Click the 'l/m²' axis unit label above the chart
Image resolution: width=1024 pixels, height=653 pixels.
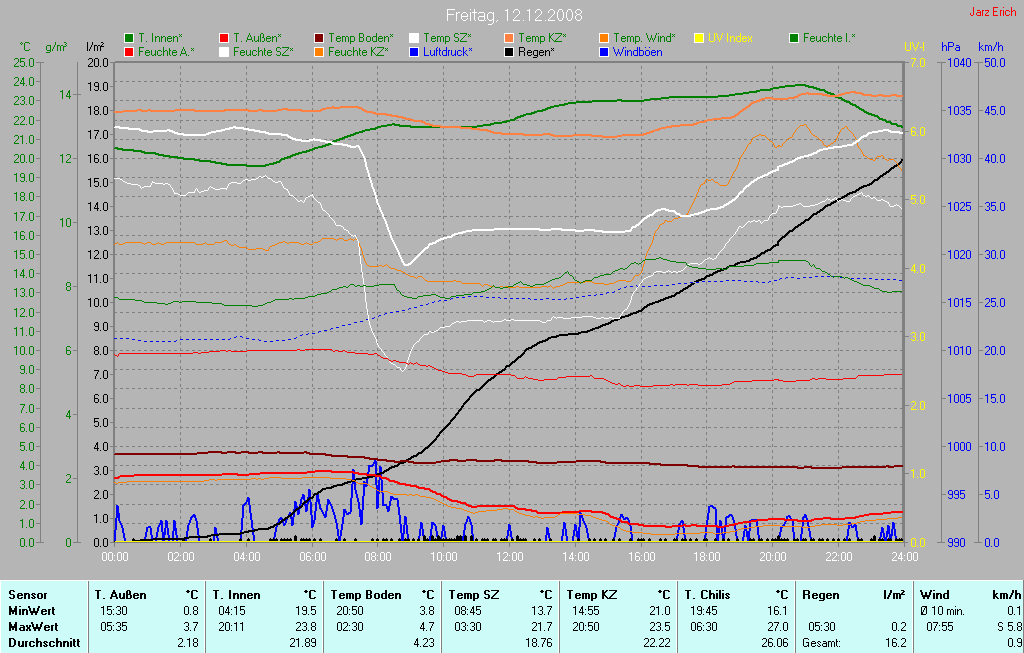click(95, 47)
